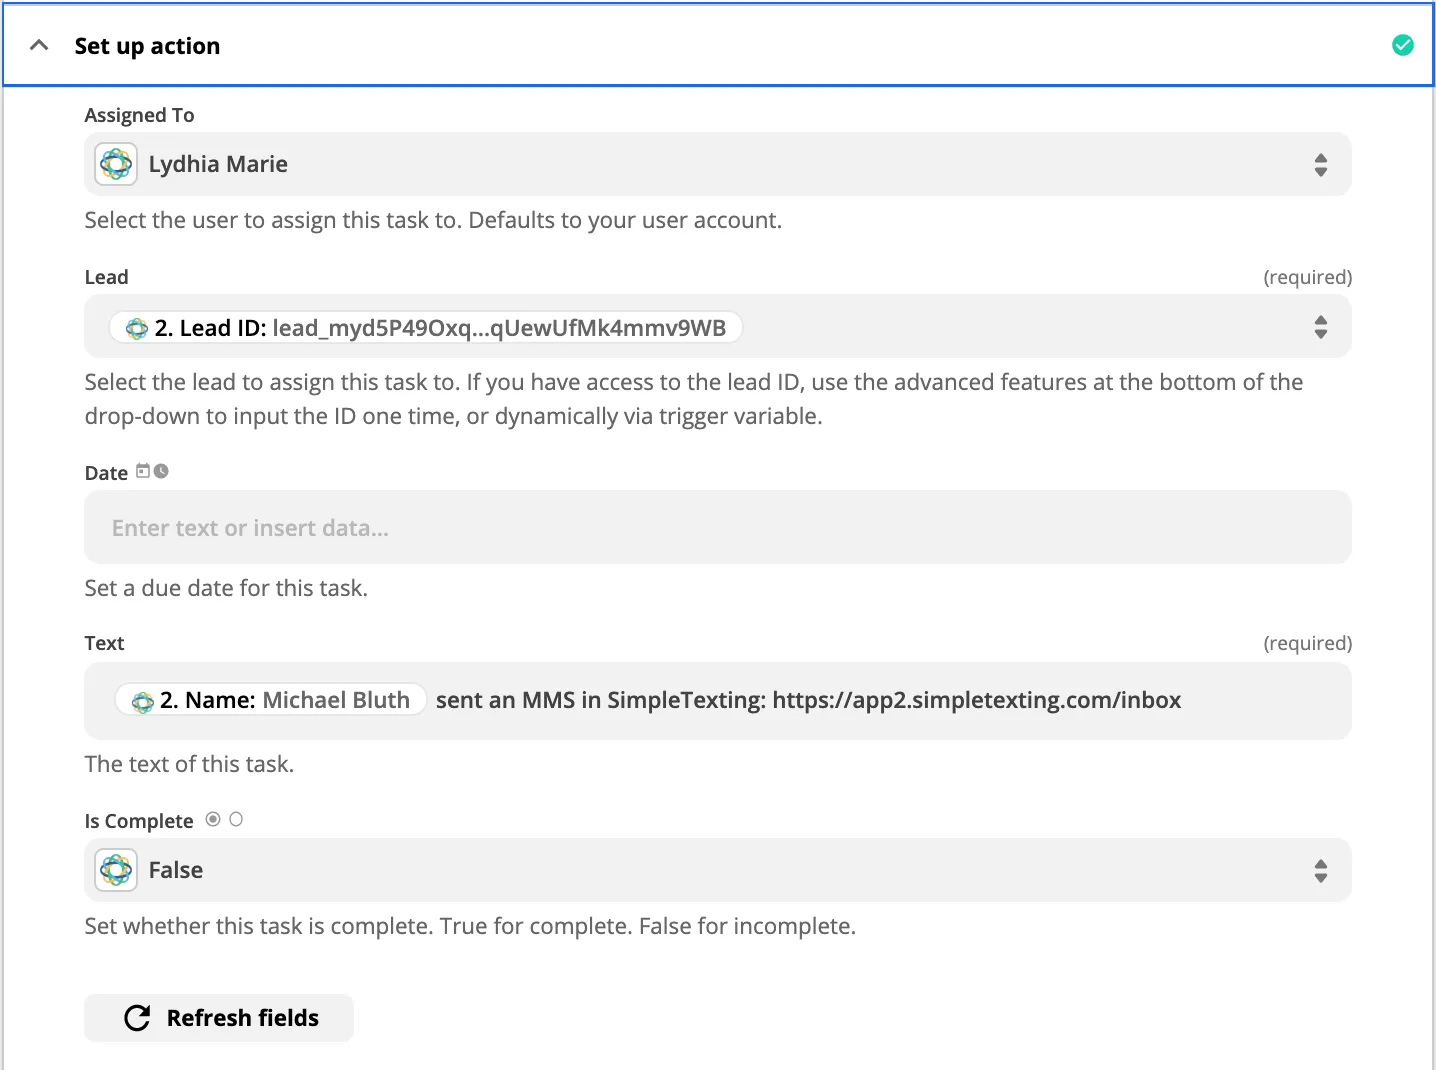Click the date-time icon next to Date
Viewport: 1436px width, 1070px height.
[152, 471]
